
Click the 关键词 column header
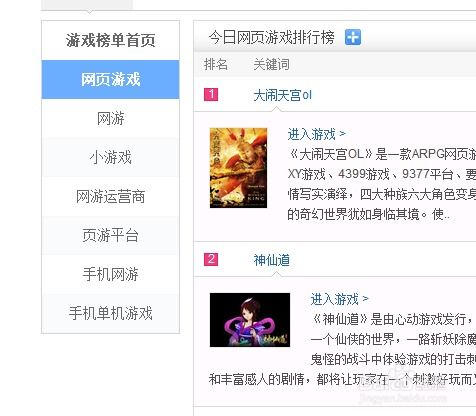pyautogui.click(x=271, y=64)
